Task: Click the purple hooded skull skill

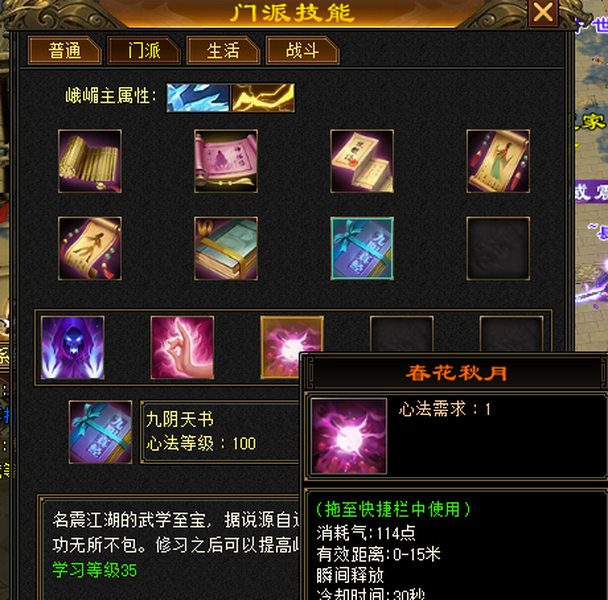Action: [73, 347]
